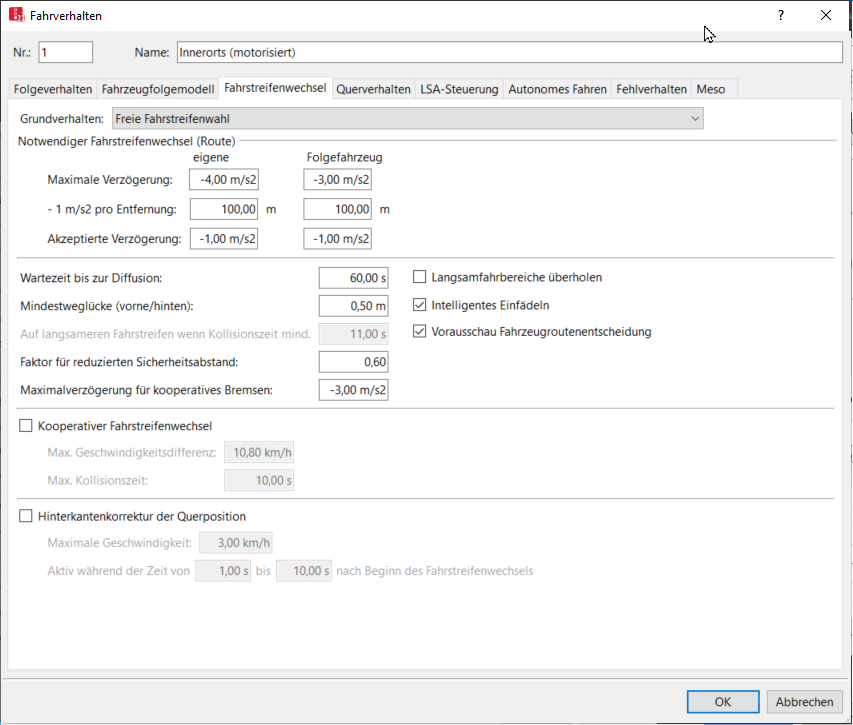Switch to the Folgeverhalten tab
Viewport: 853px width, 725px height.
pos(54,89)
